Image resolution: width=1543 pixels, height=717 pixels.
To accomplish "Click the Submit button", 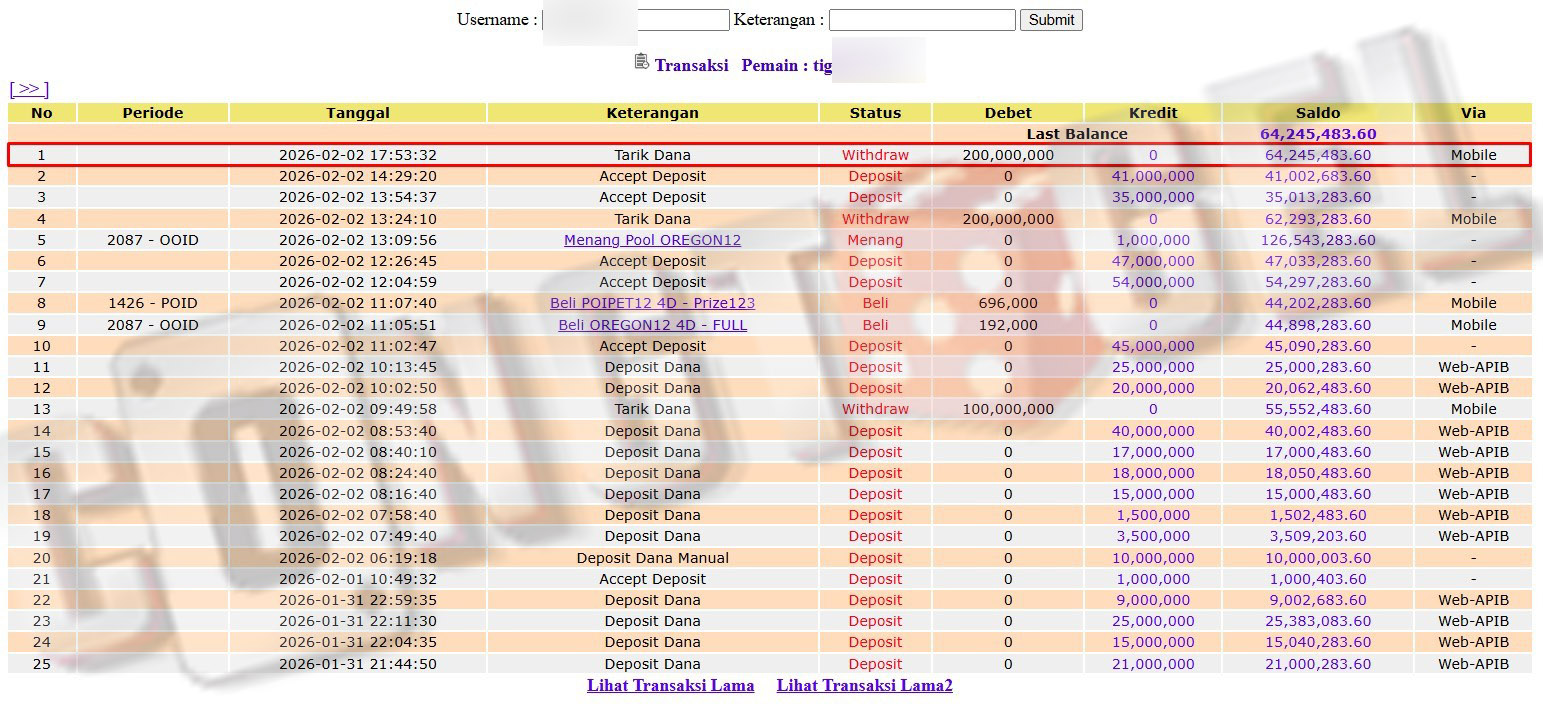I will [1051, 20].
